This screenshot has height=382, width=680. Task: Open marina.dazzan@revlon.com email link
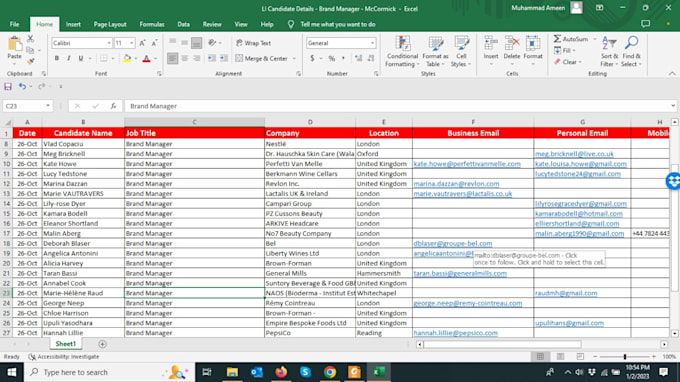456,184
